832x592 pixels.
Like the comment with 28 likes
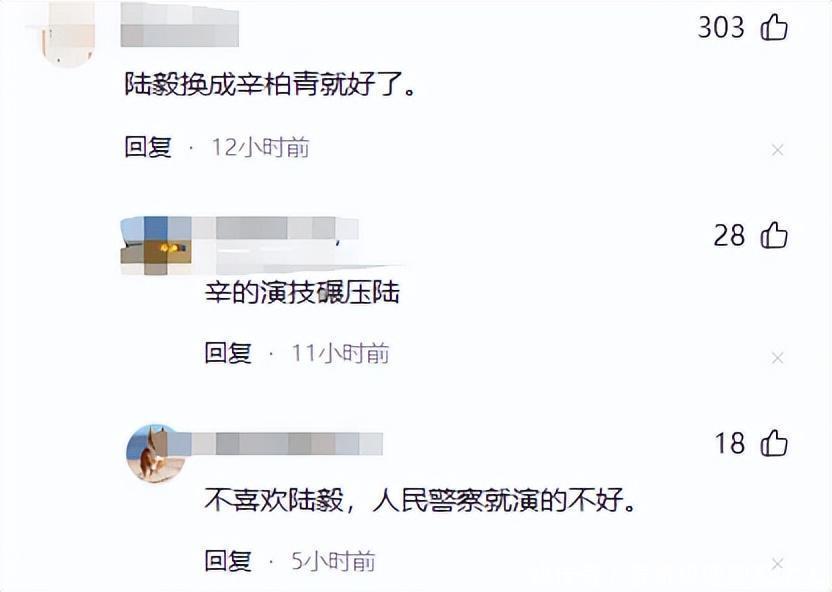coord(774,235)
